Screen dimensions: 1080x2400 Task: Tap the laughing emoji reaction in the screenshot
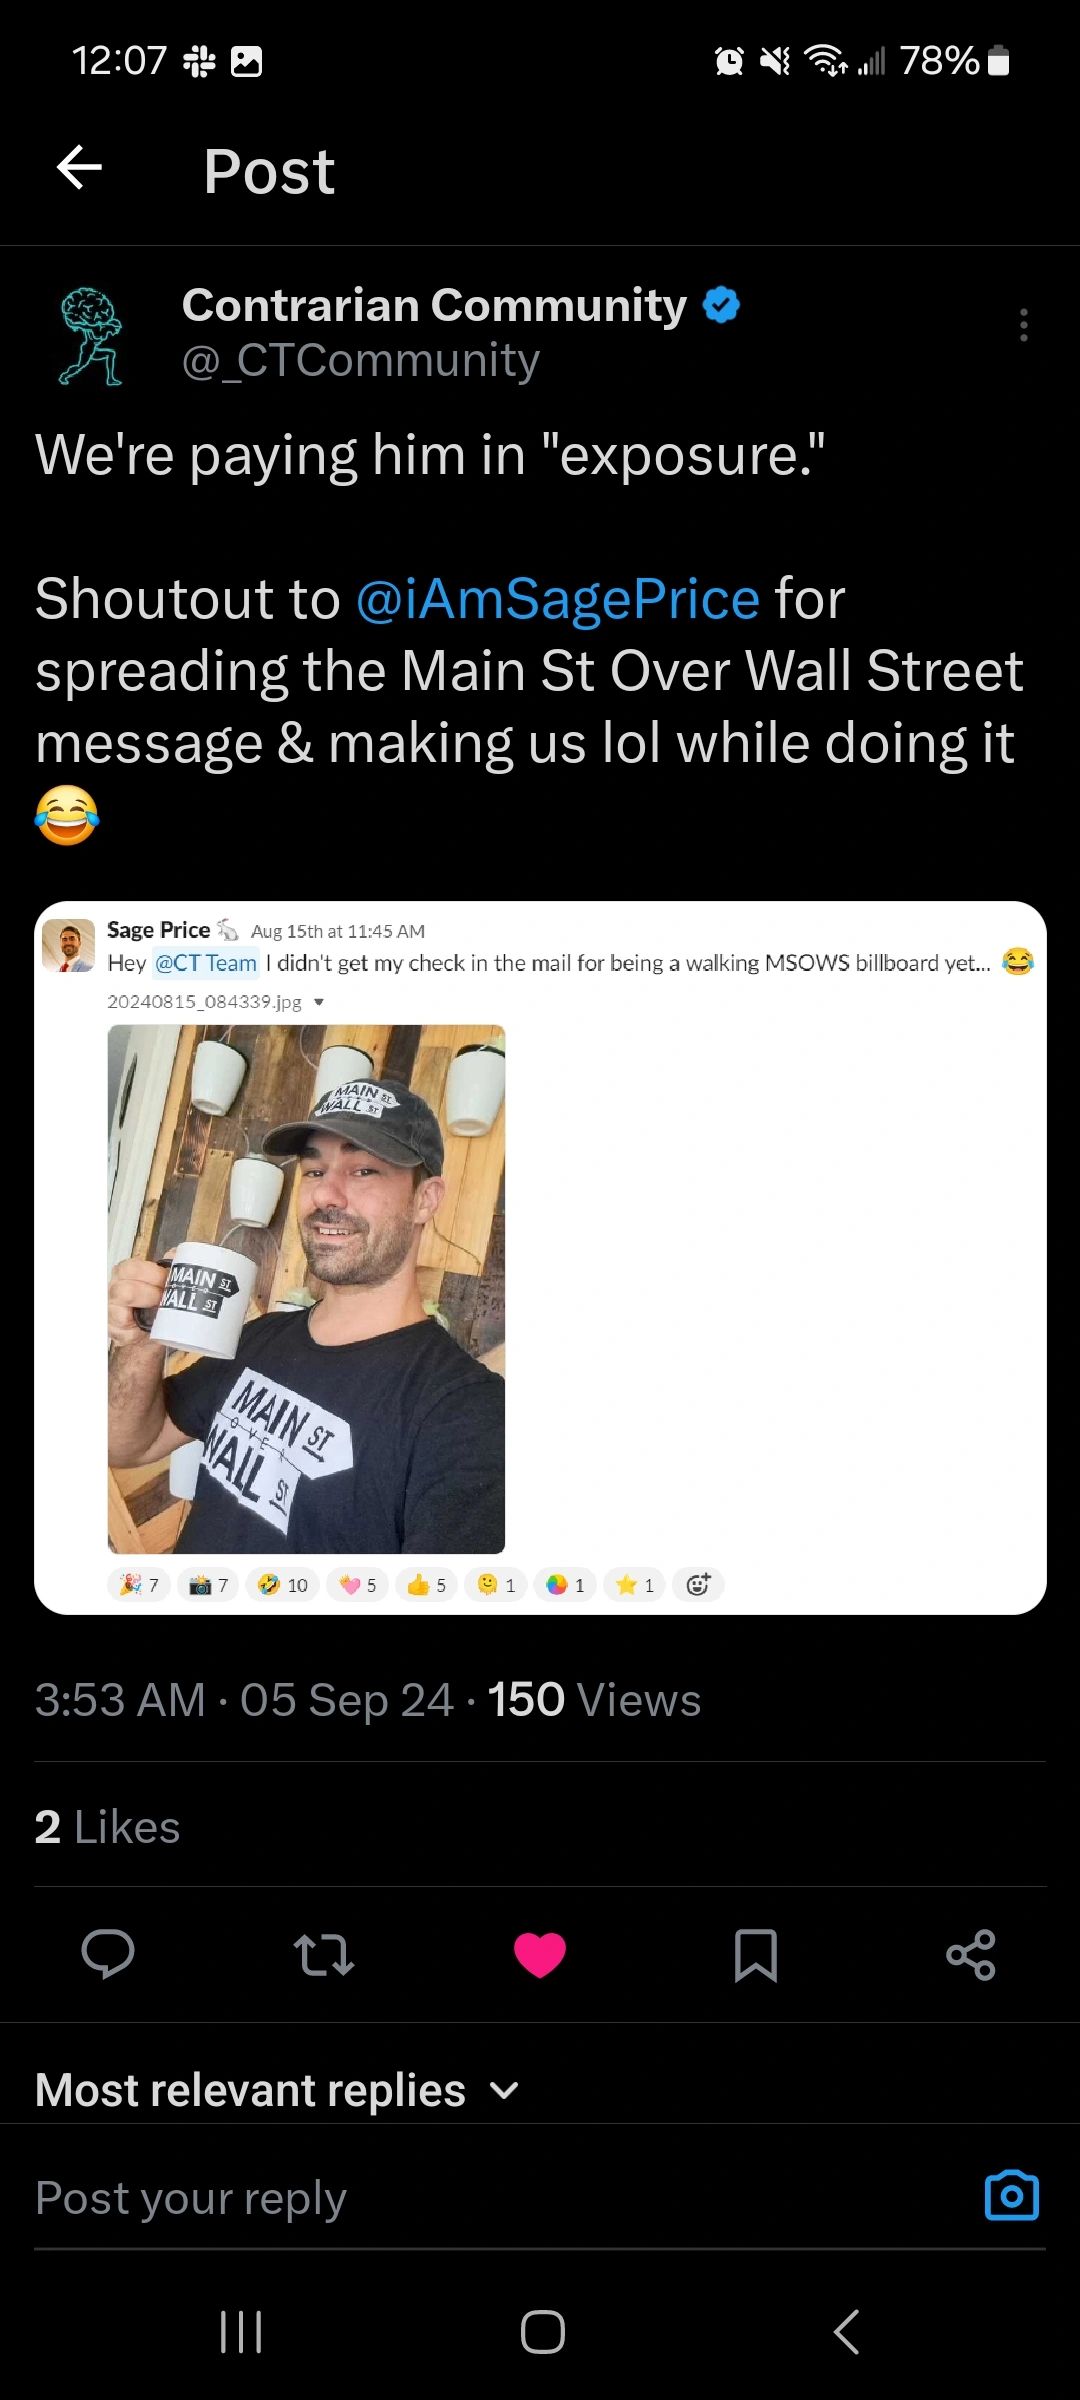point(283,1585)
